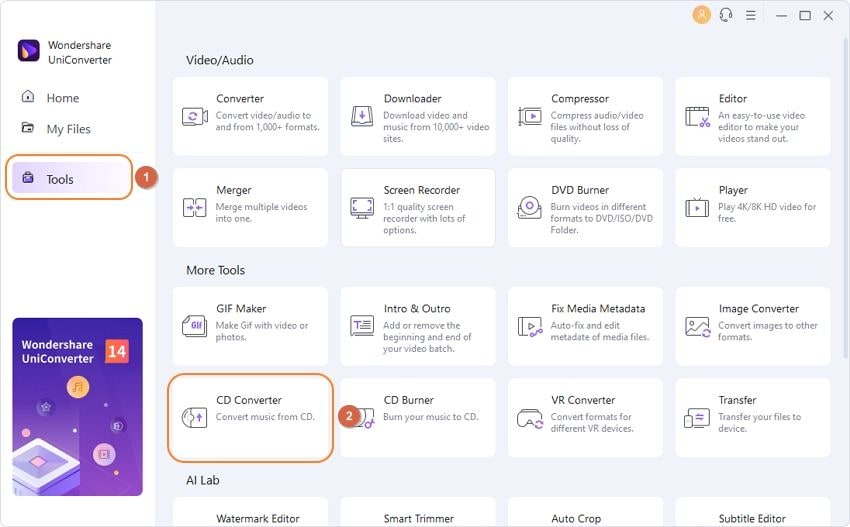Screen dimensions: 850x527
Task: Open the Intro & Outro title
Action: tap(417, 309)
